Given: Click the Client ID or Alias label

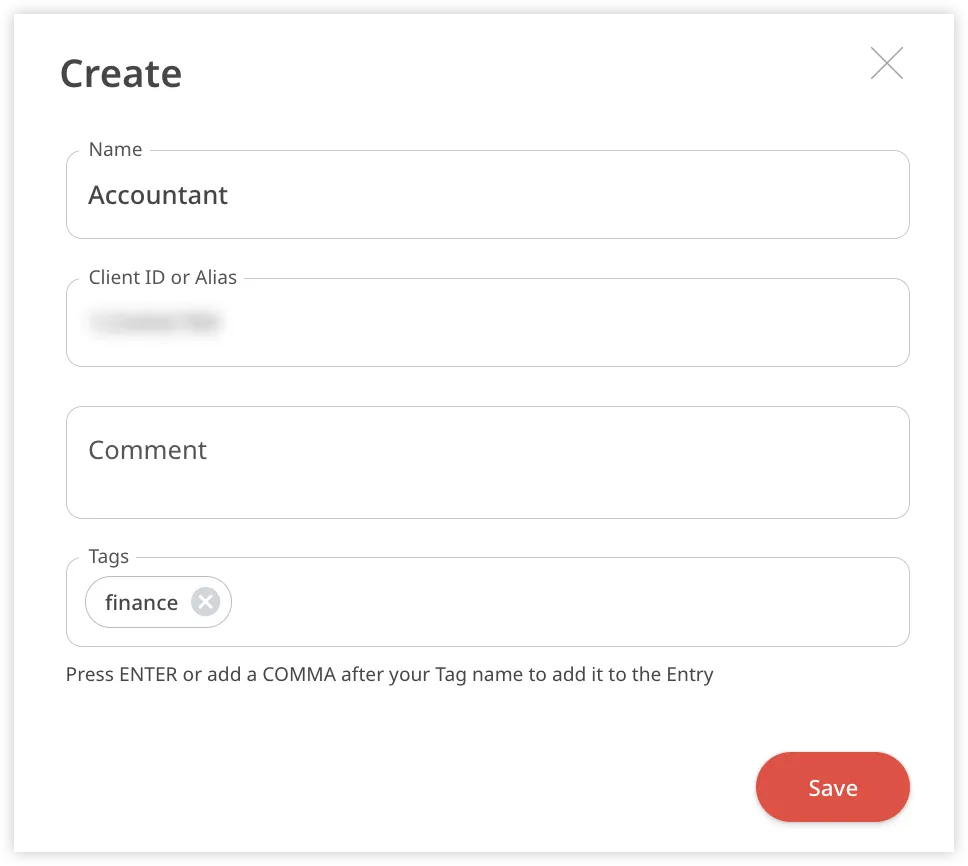Looking at the screenshot, I should pyautogui.click(x=162, y=278).
